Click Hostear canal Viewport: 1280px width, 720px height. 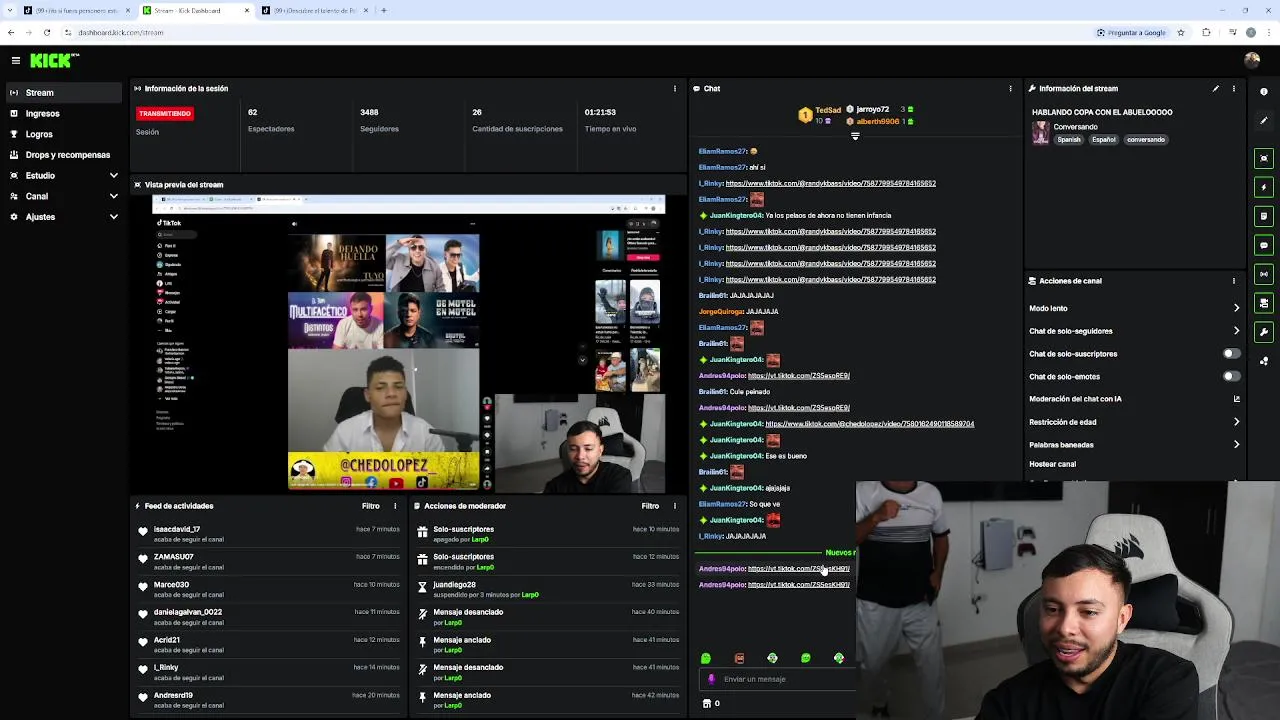[1052, 464]
